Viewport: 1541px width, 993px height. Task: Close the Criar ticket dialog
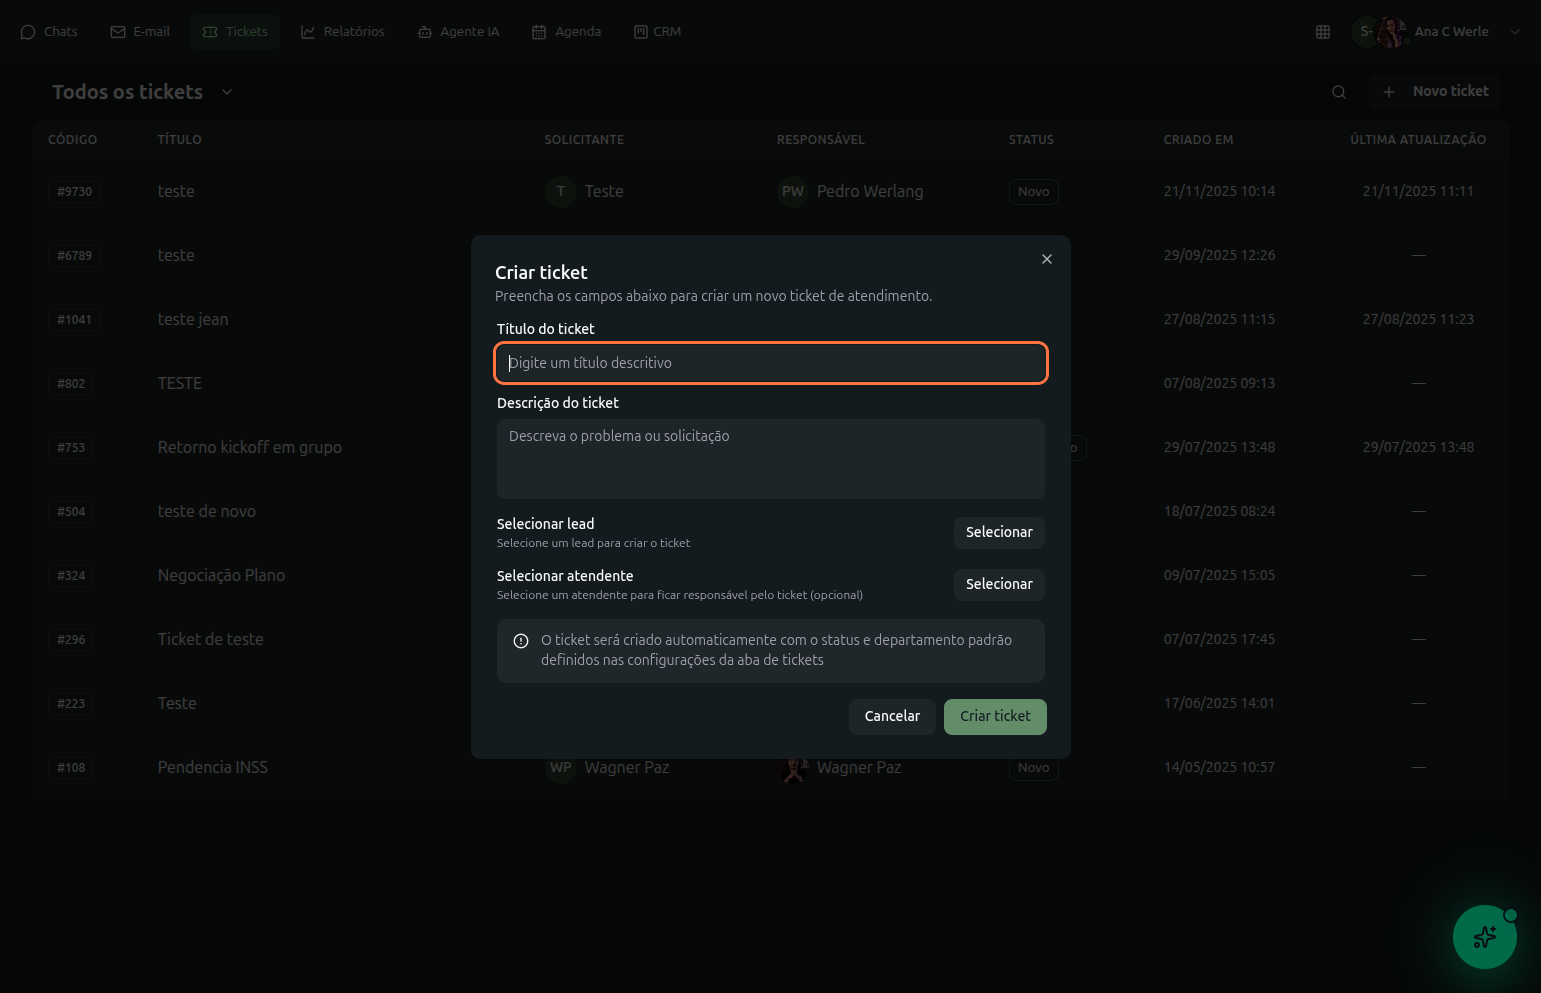pos(1046,259)
